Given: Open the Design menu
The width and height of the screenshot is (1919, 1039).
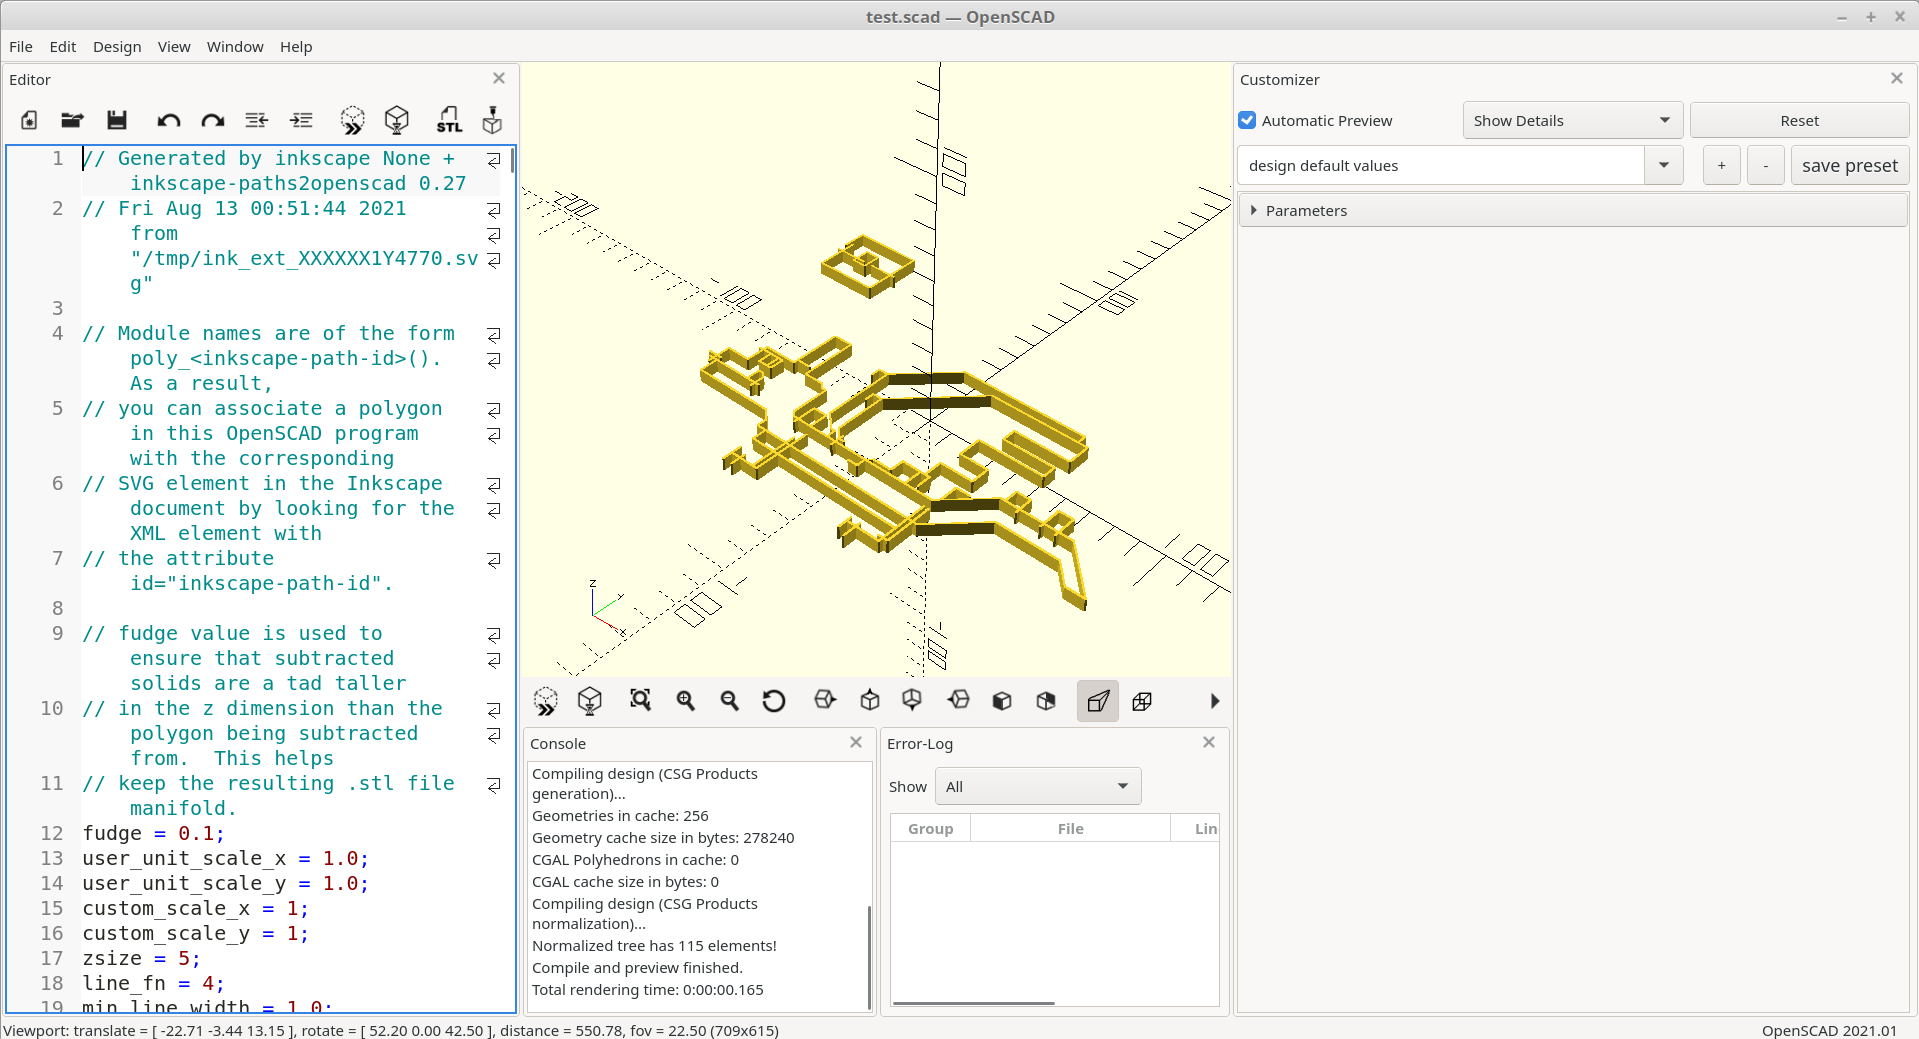Looking at the screenshot, I should [117, 46].
